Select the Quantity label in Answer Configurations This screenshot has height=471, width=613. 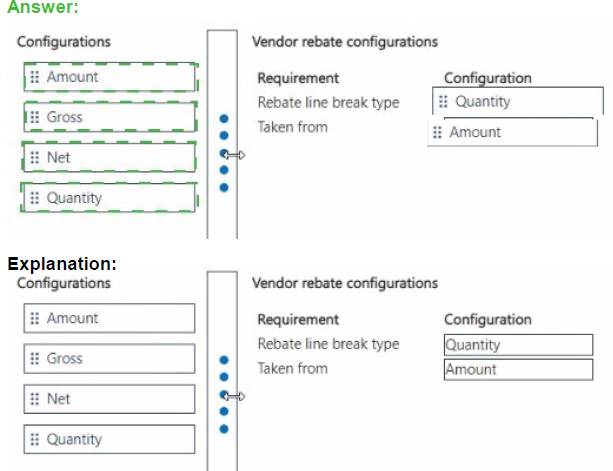tap(74, 198)
